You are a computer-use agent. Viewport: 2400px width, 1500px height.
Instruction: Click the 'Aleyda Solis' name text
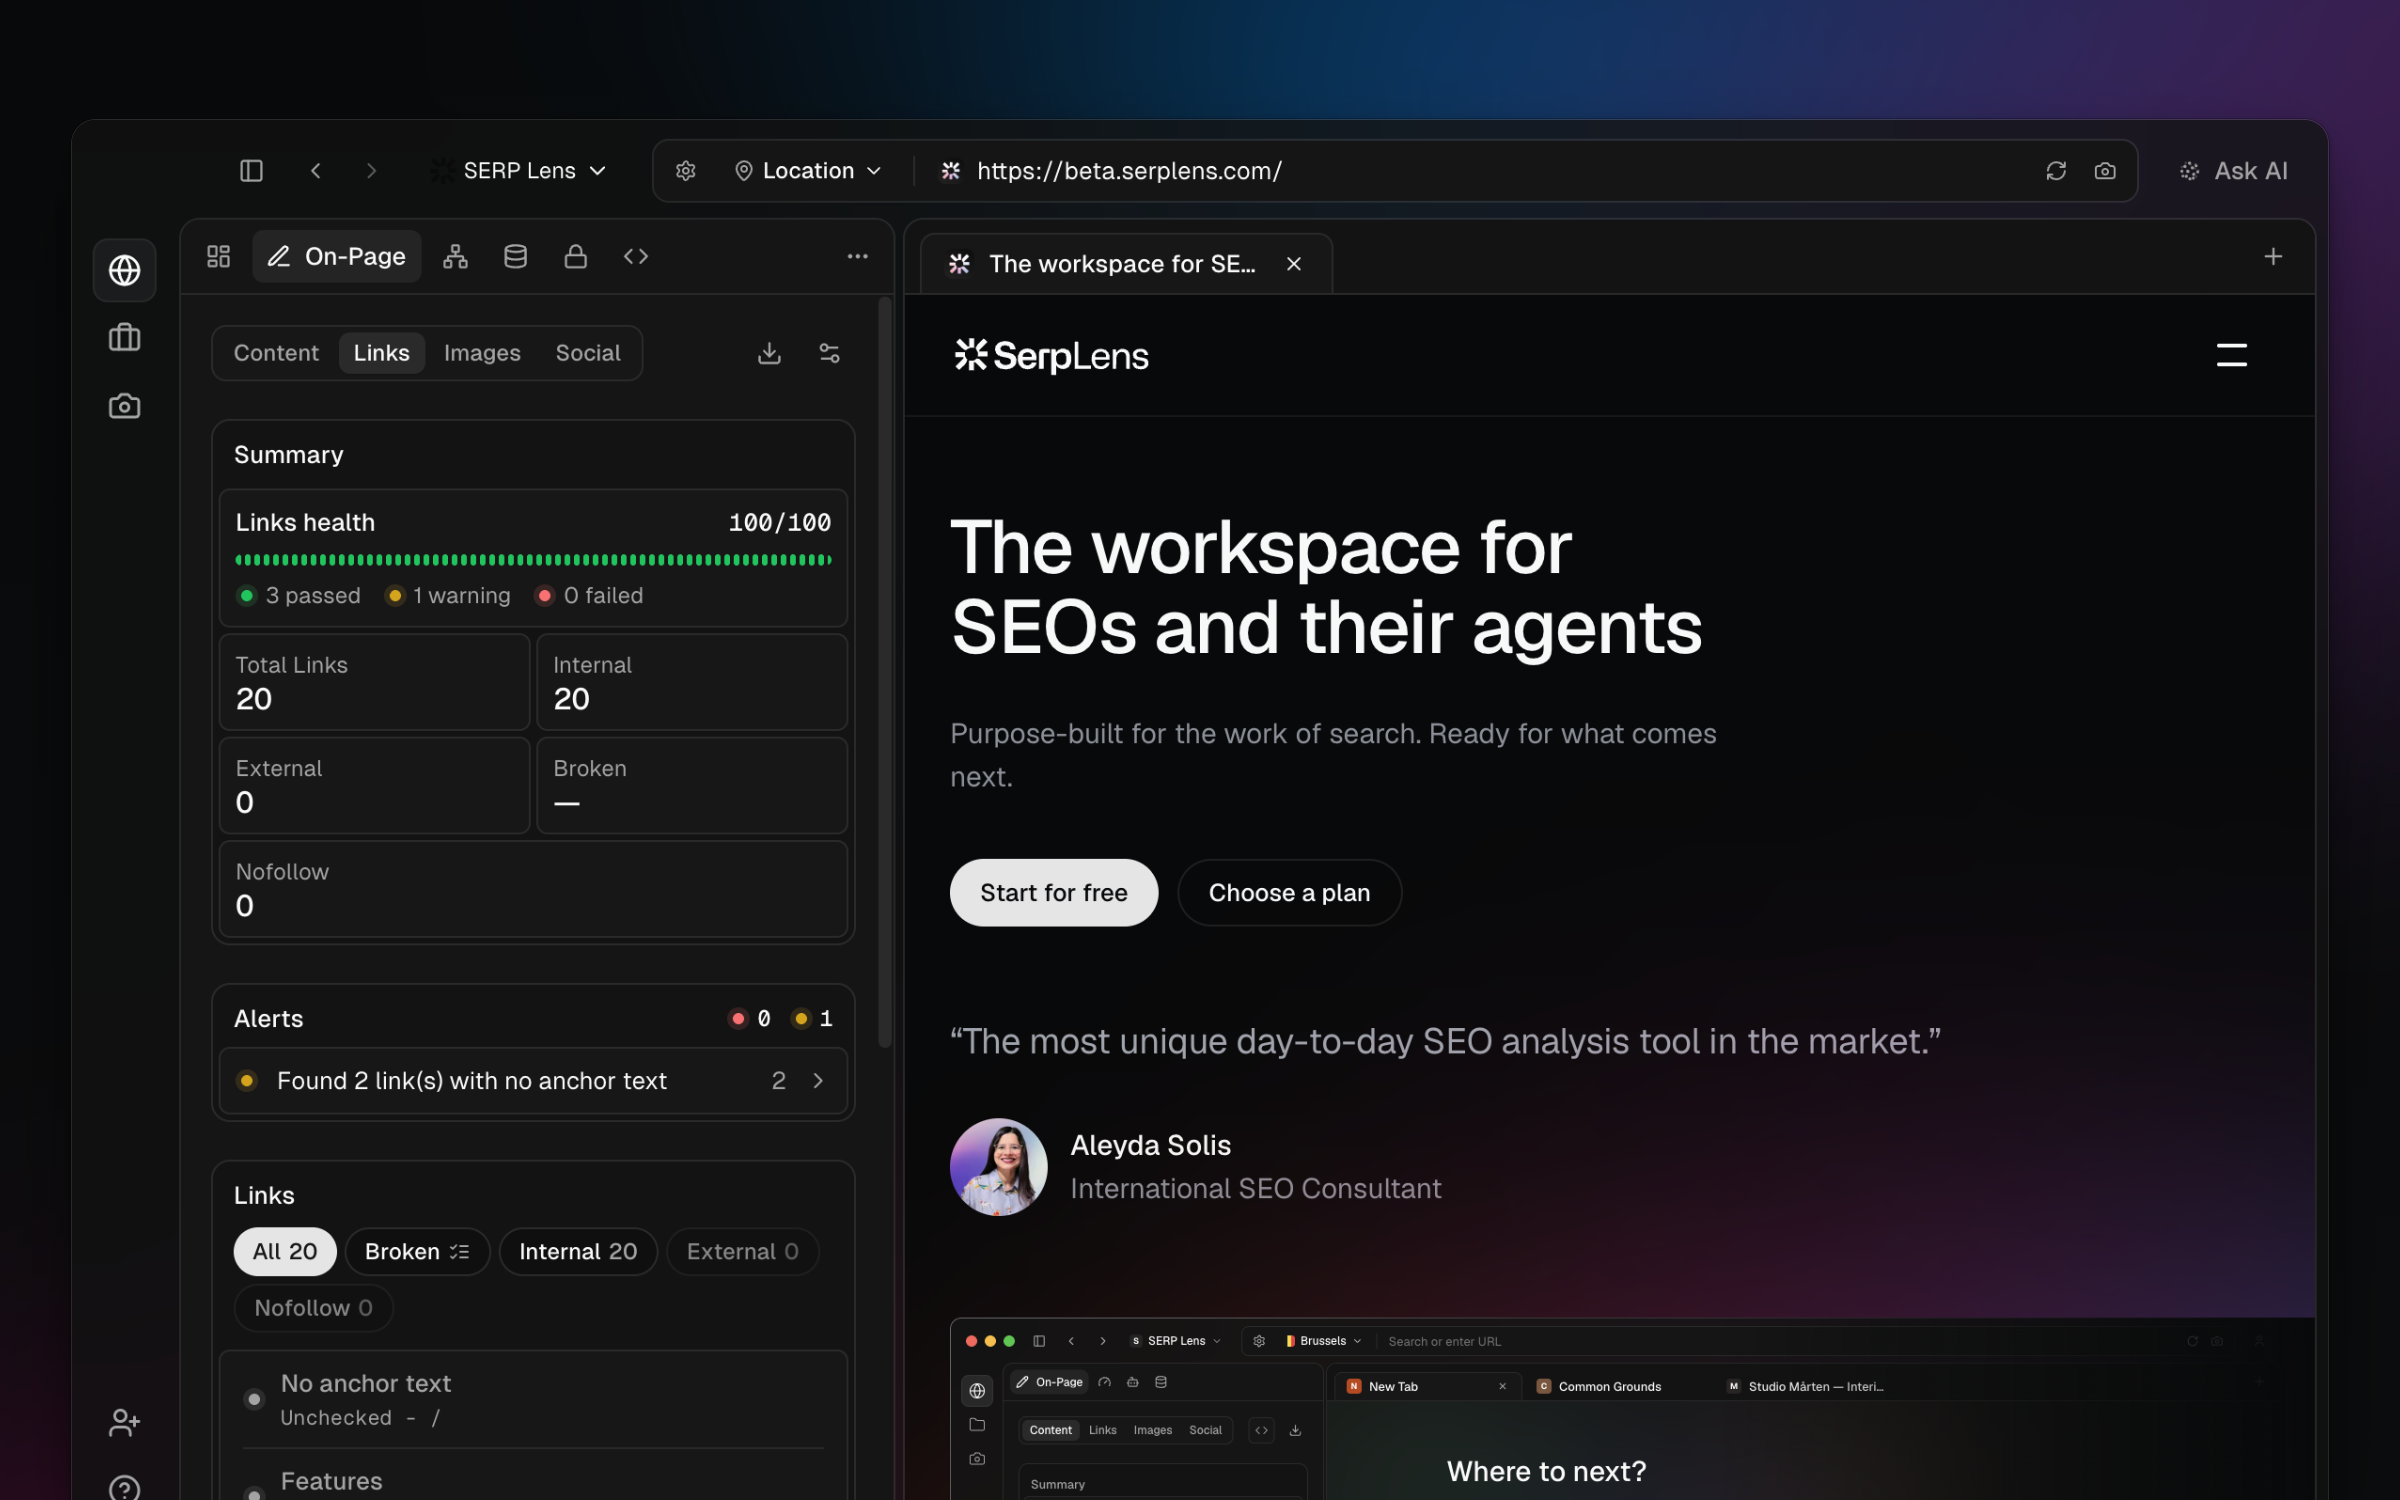[1151, 1146]
